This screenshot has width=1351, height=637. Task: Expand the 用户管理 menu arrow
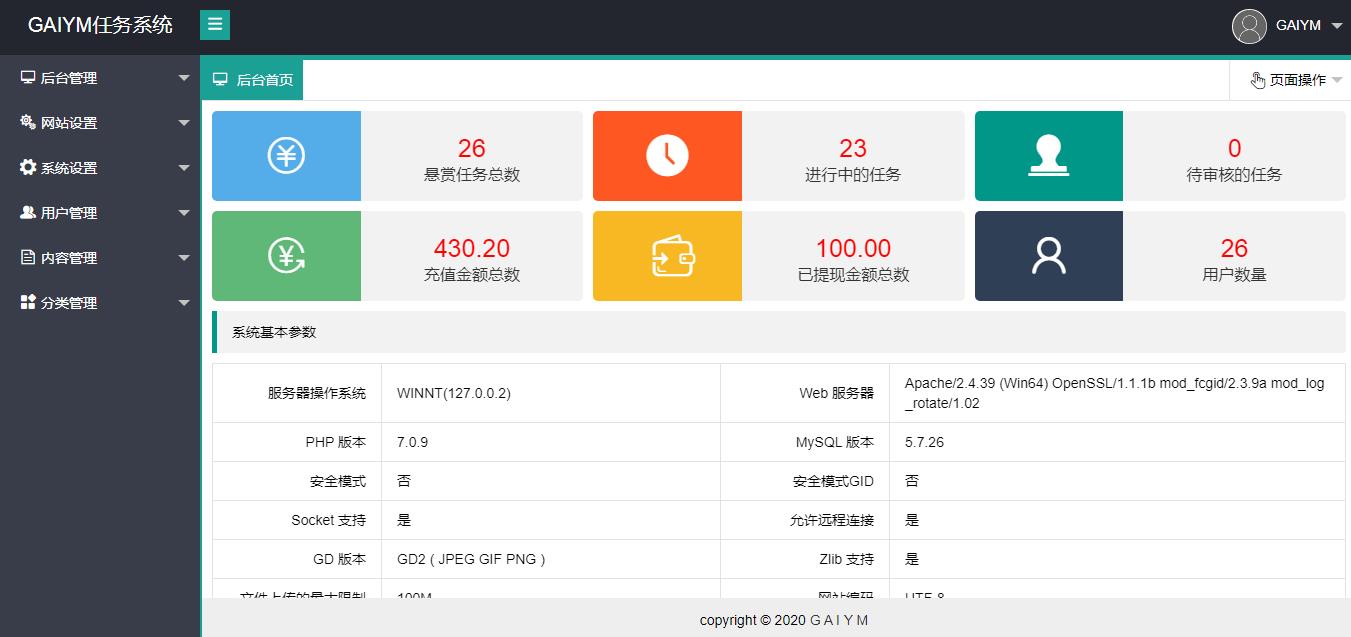183,213
